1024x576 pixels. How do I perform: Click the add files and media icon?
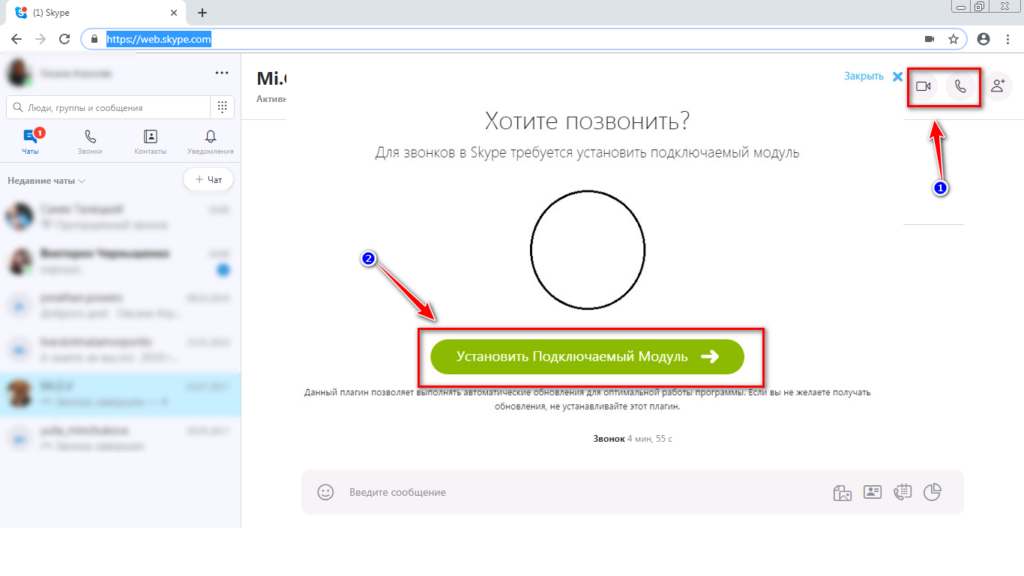842,492
